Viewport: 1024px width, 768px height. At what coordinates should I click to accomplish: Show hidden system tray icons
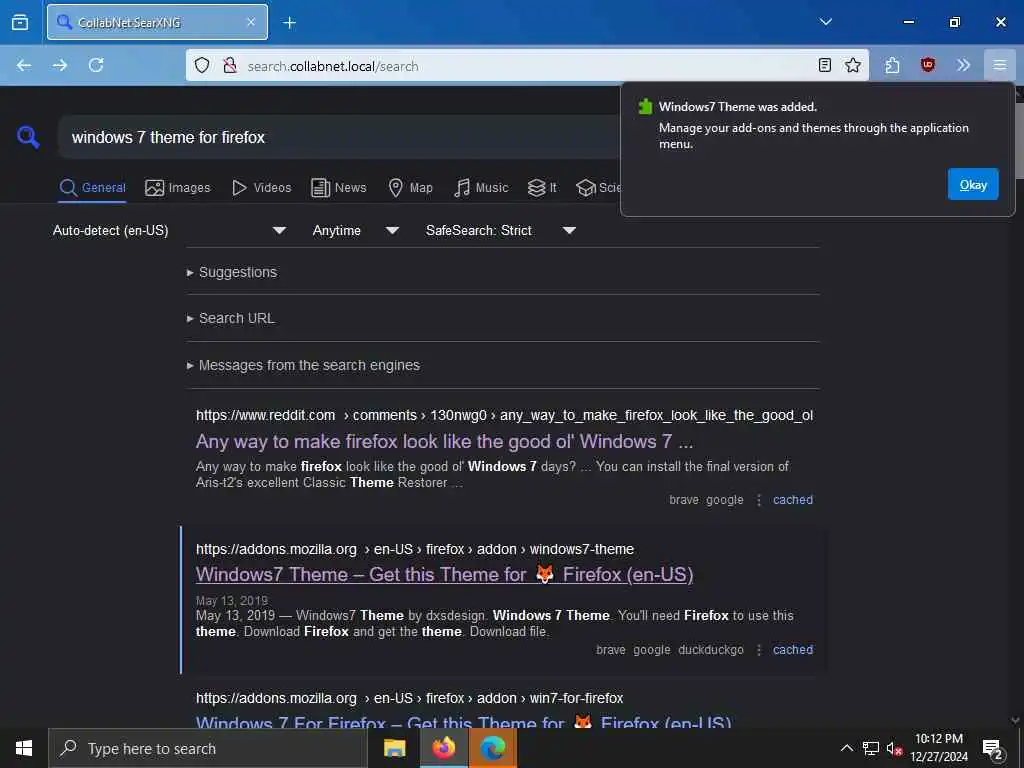846,748
